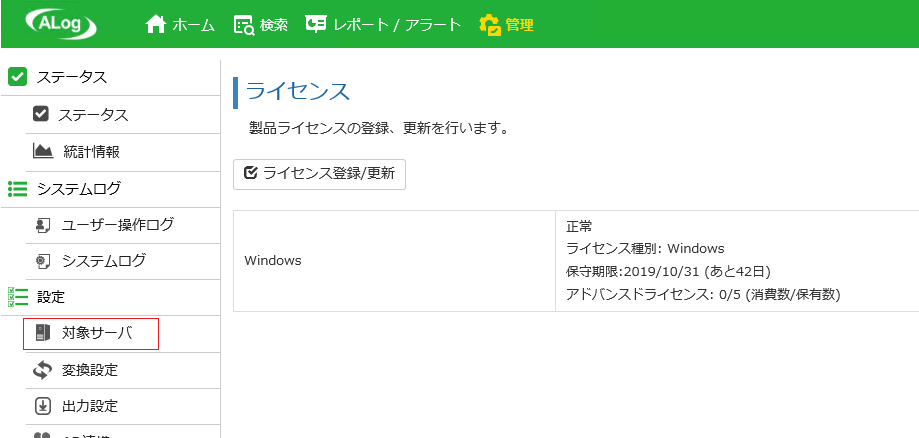Click the ALog logo
919x438 pixels.
61,24
